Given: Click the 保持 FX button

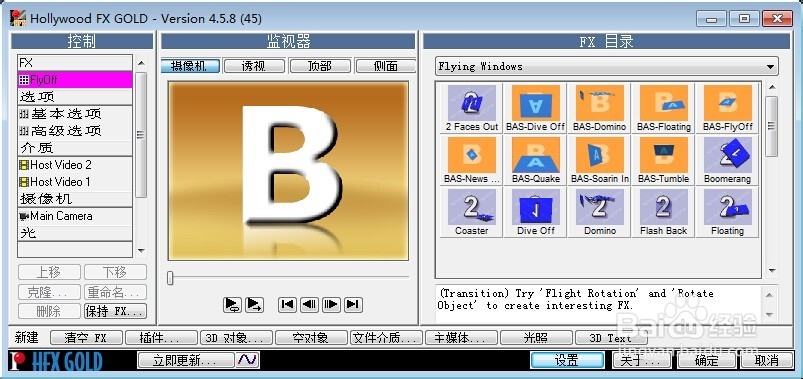Looking at the screenshot, I should (x=115, y=311).
